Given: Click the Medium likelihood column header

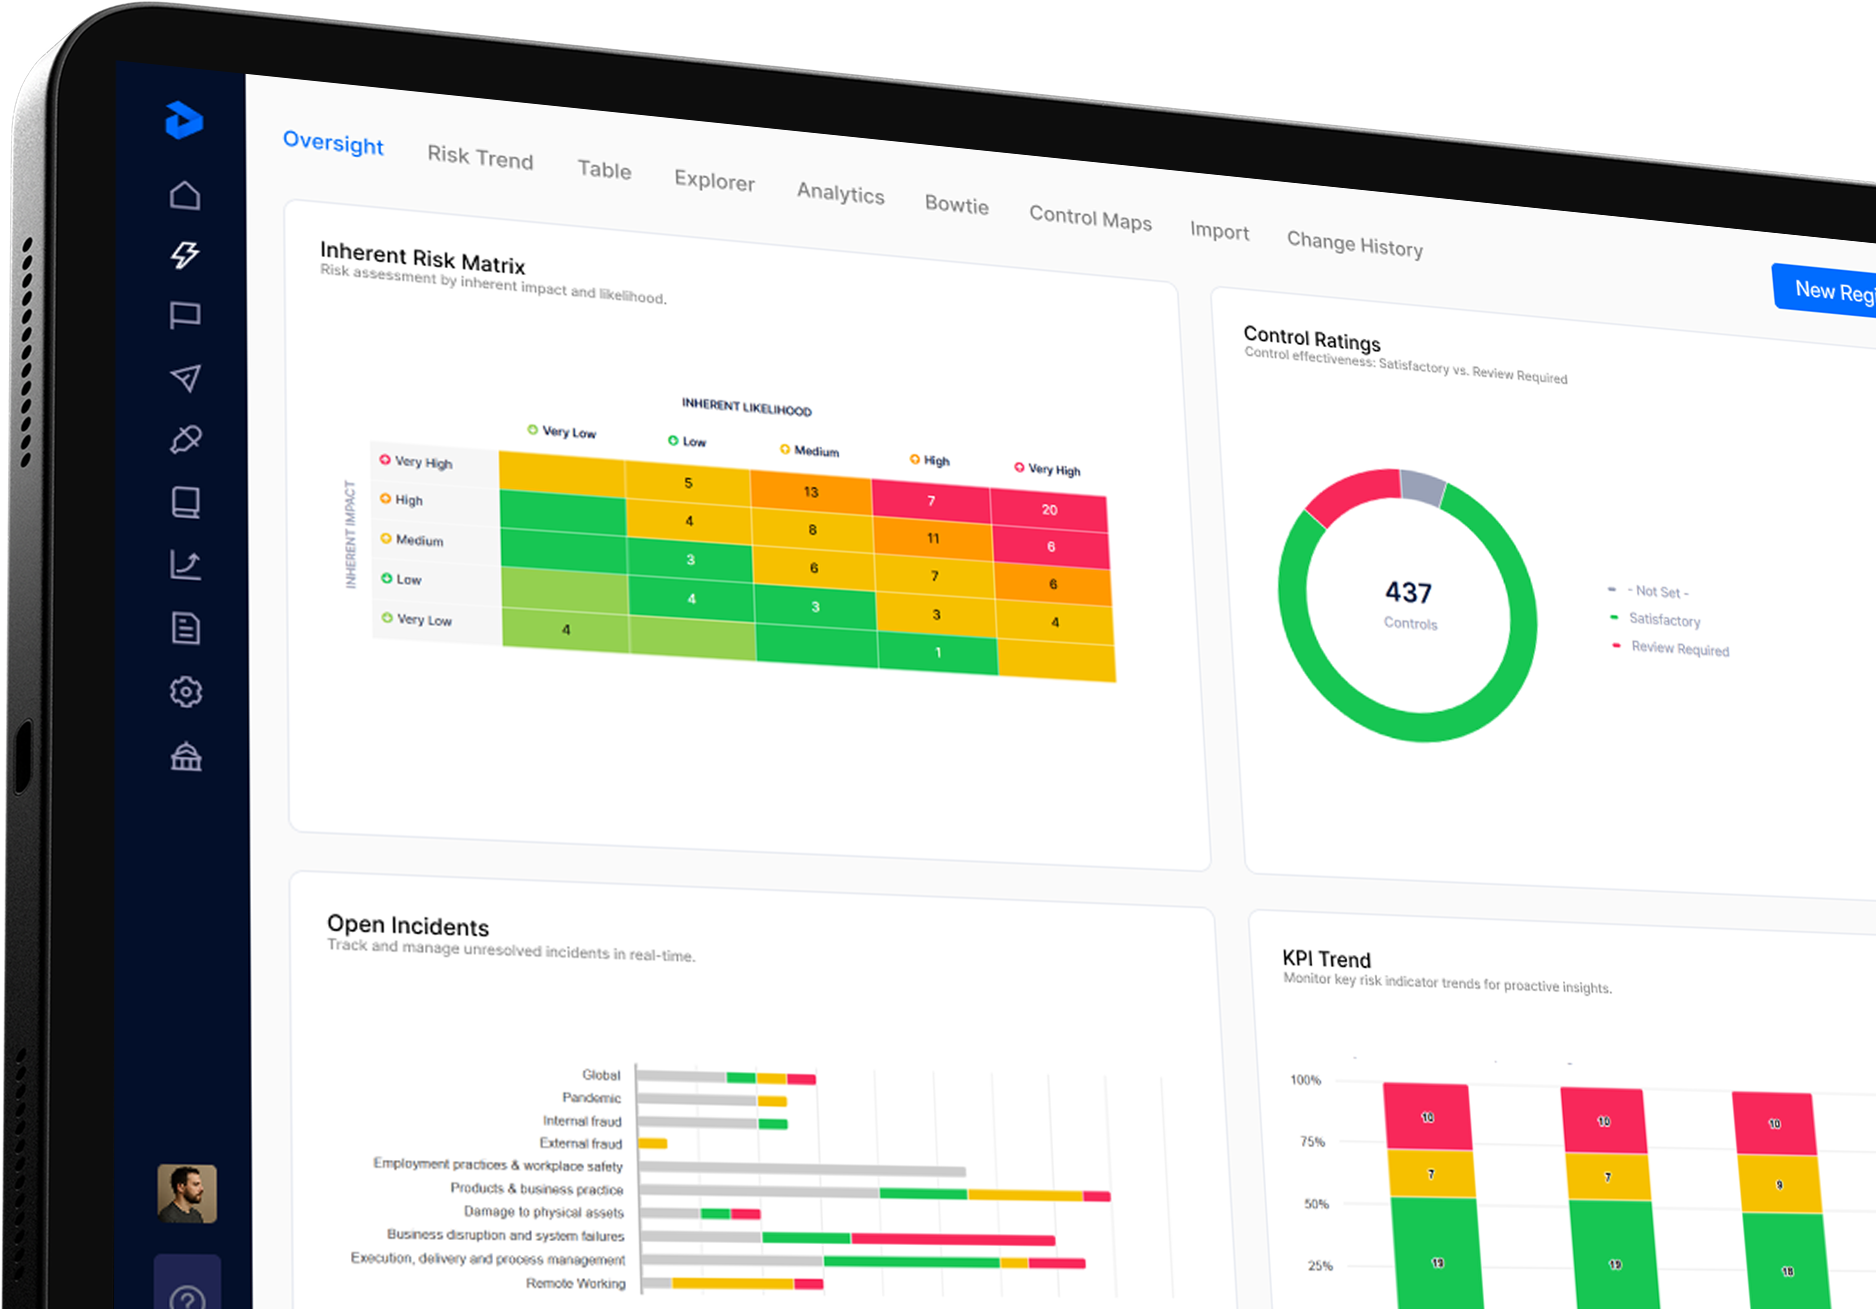Looking at the screenshot, I should (x=809, y=451).
